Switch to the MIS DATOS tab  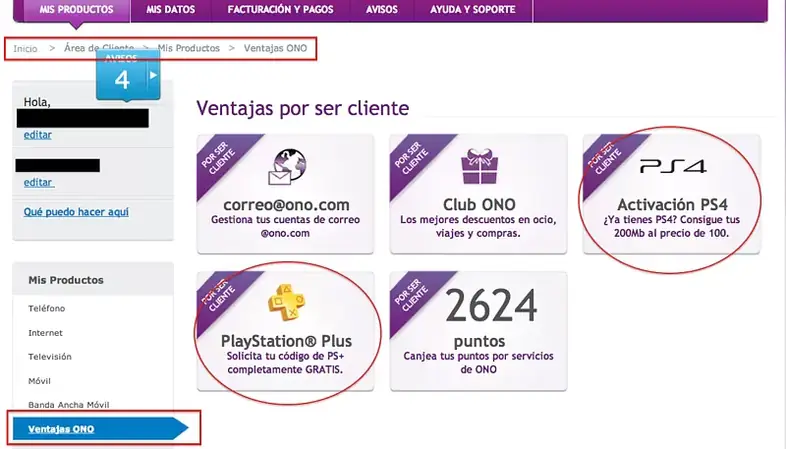point(170,10)
